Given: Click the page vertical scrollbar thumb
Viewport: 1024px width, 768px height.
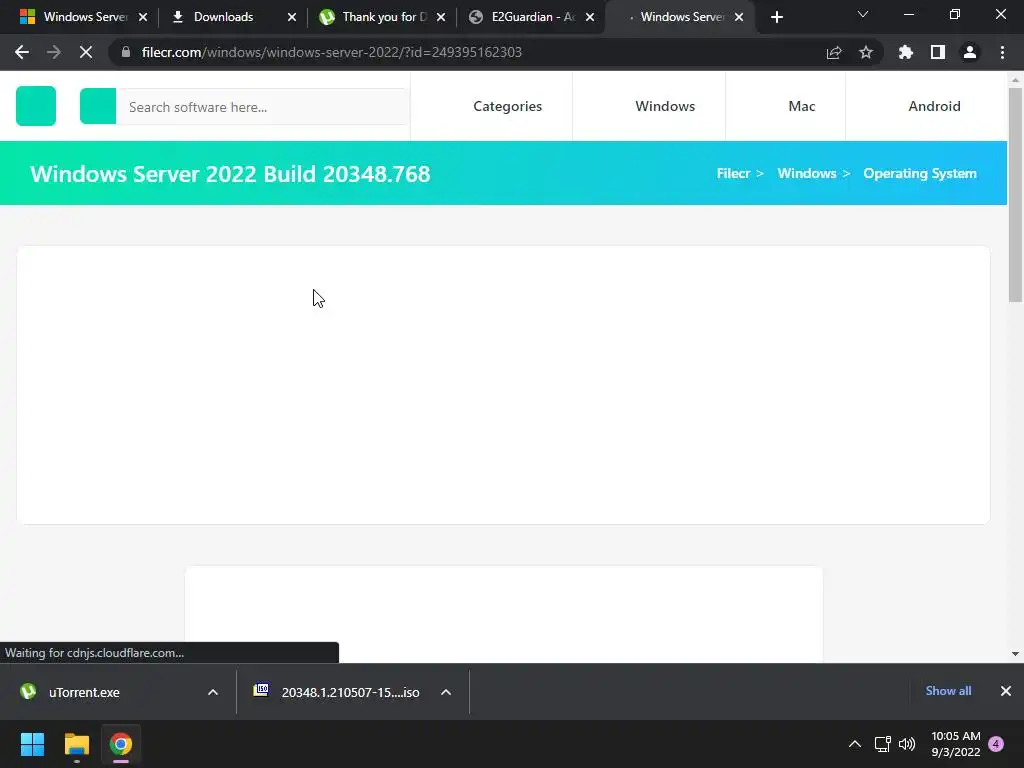Looking at the screenshot, I should tap(1015, 195).
